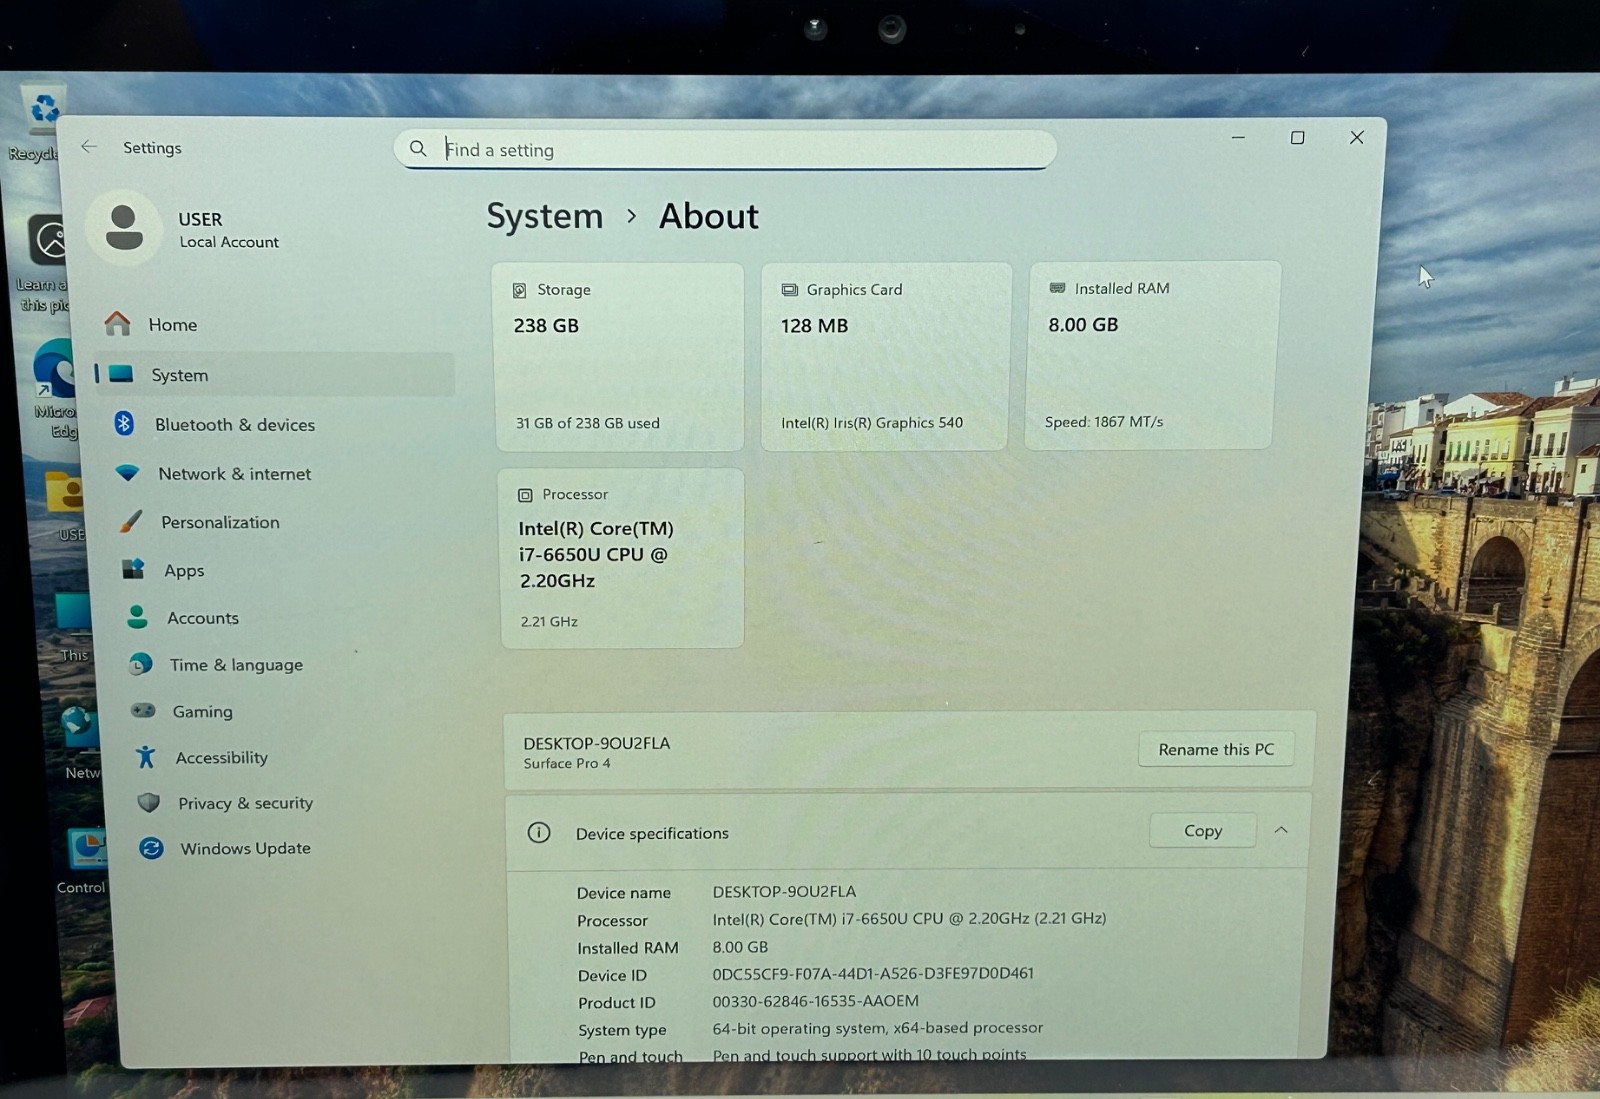Click the Home house icon
The width and height of the screenshot is (1600, 1099).
[118, 323]
